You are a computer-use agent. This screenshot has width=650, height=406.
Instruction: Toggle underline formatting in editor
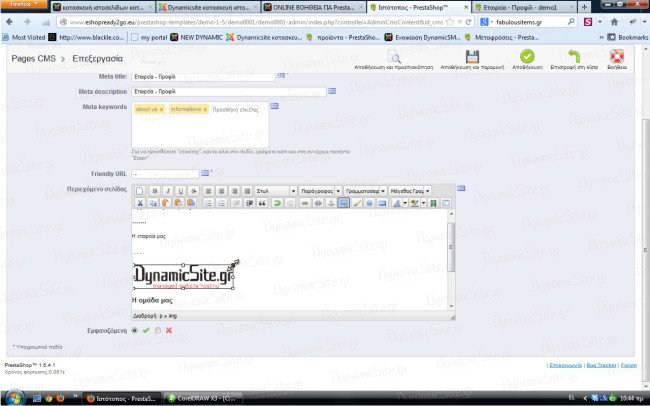pos(181,191)
